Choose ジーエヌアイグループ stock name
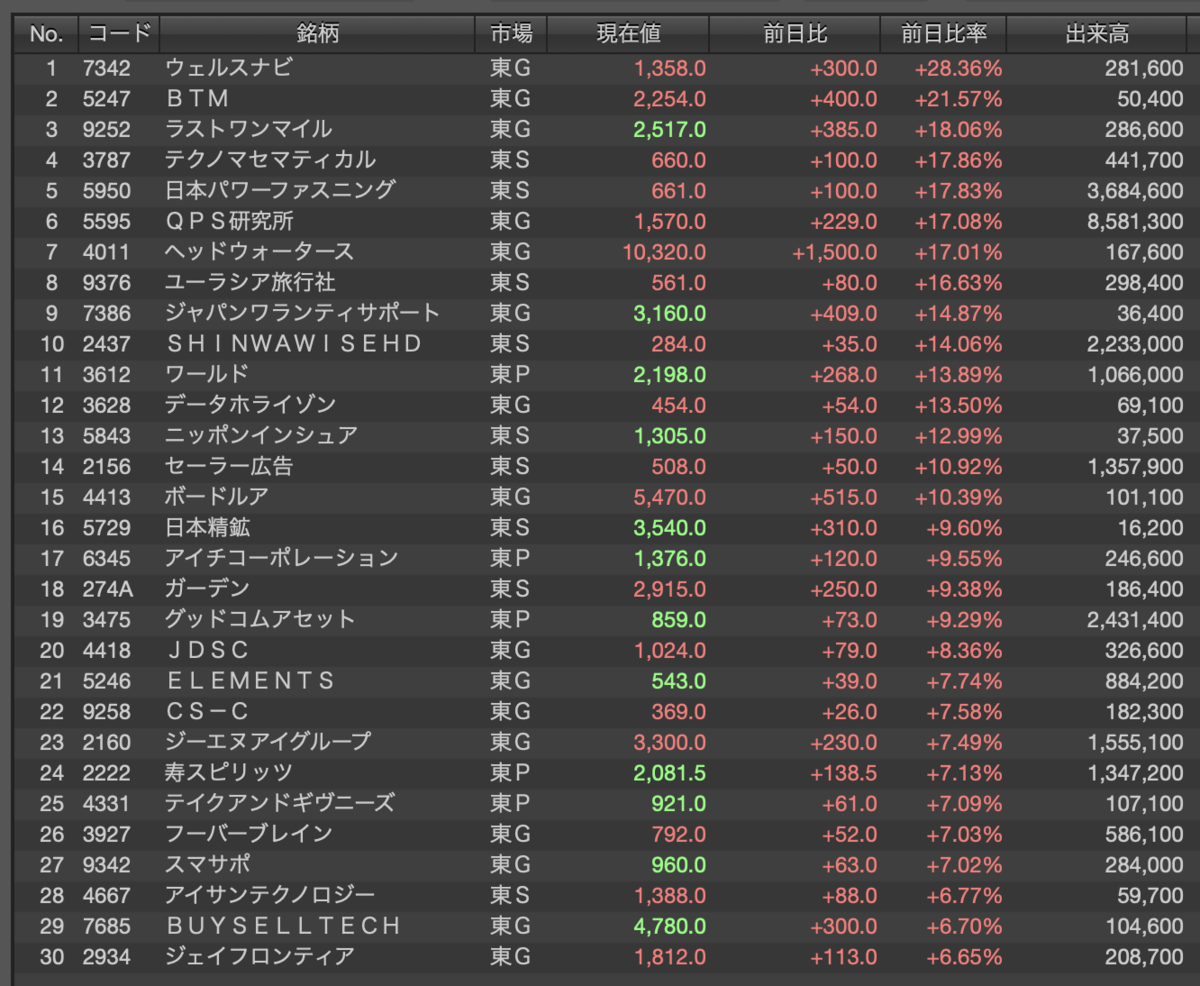 point(268,742)
